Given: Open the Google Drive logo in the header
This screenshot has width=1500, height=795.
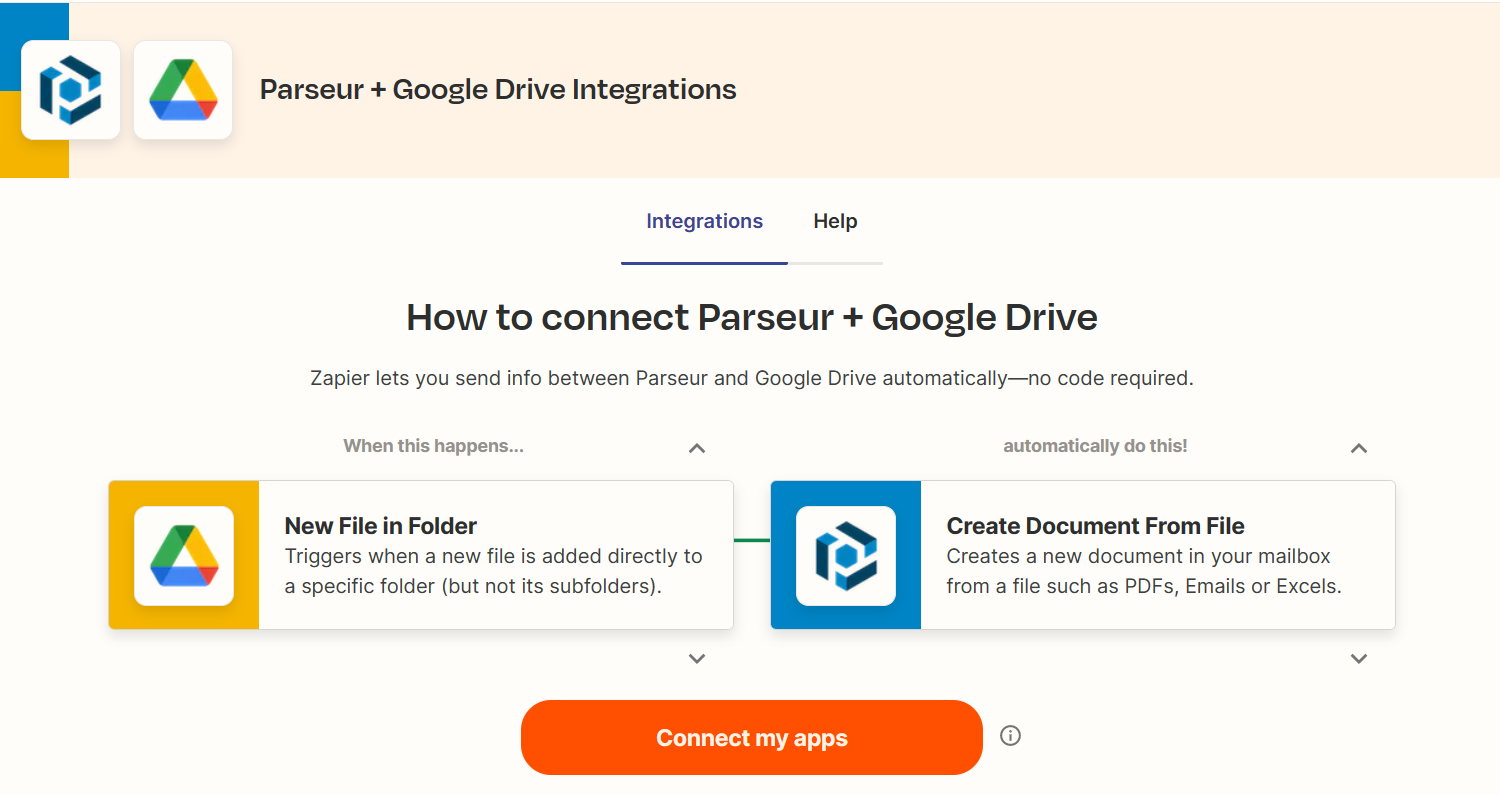Looking at the screenshot, I should [x=183, y=89].
